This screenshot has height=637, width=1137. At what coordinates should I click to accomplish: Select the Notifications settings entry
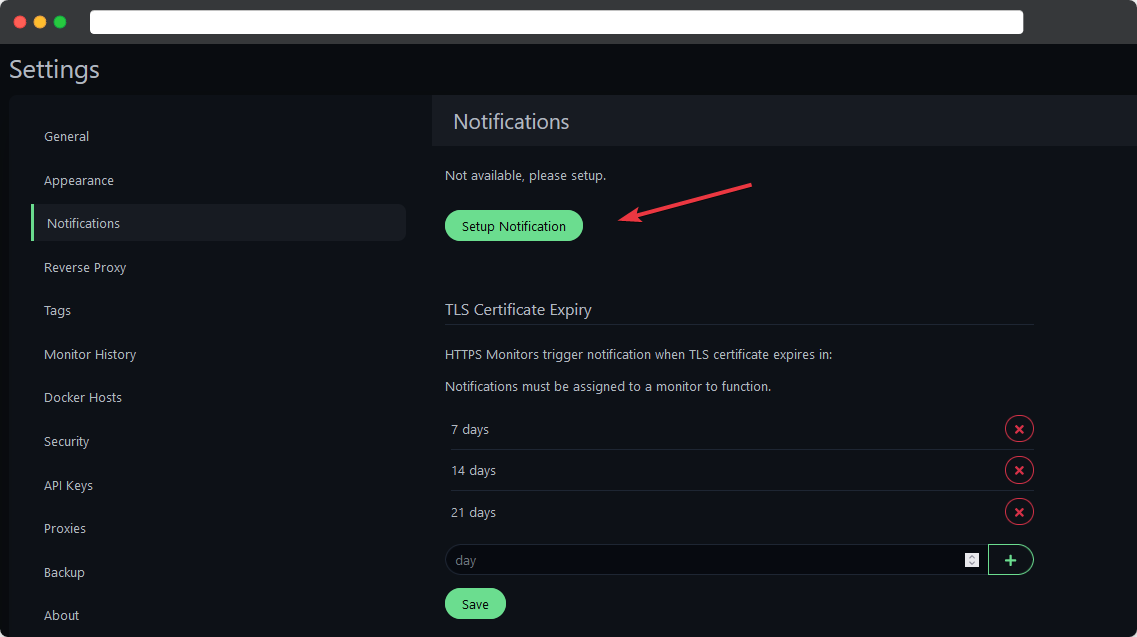click(x=84, y=222)
